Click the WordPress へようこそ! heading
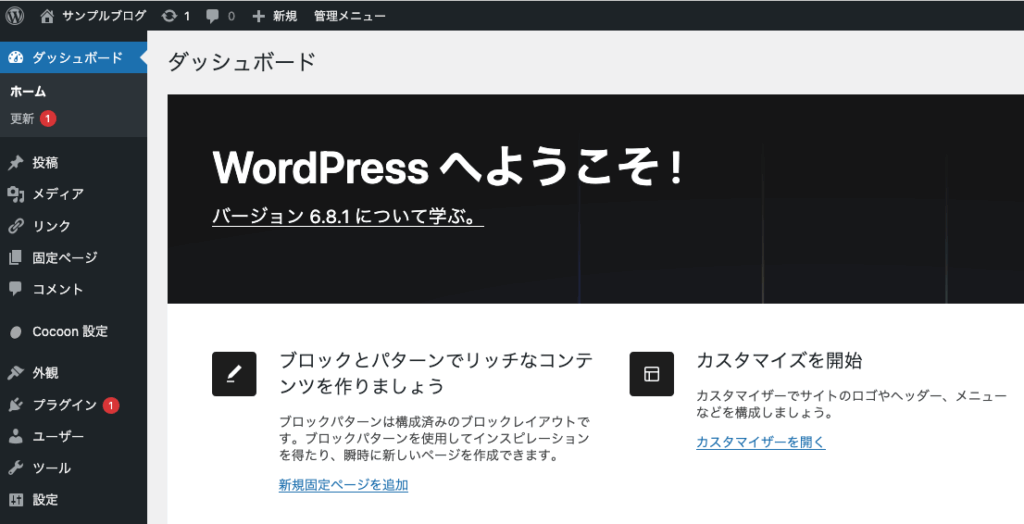This screenshot has height=524, width=1024. 448,168
